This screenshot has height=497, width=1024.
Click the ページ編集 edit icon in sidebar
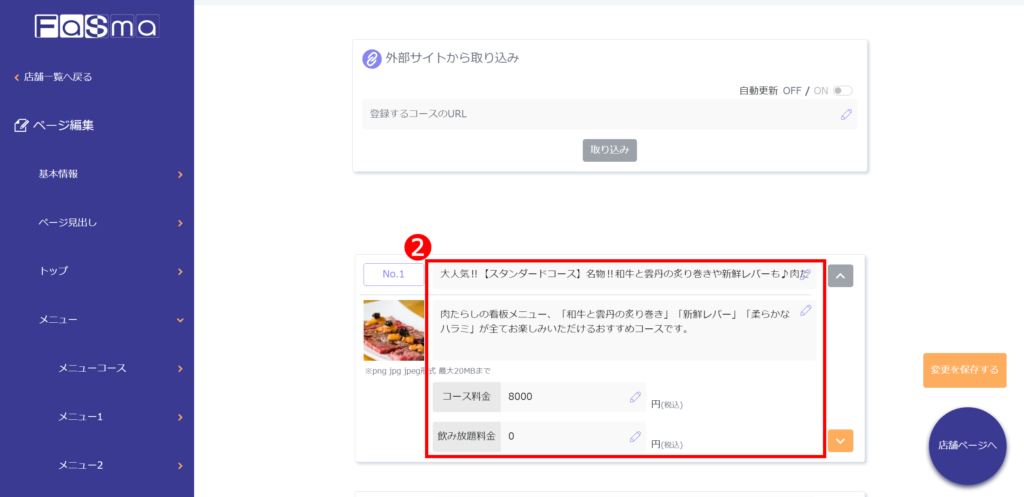click(x=21, y=126)
